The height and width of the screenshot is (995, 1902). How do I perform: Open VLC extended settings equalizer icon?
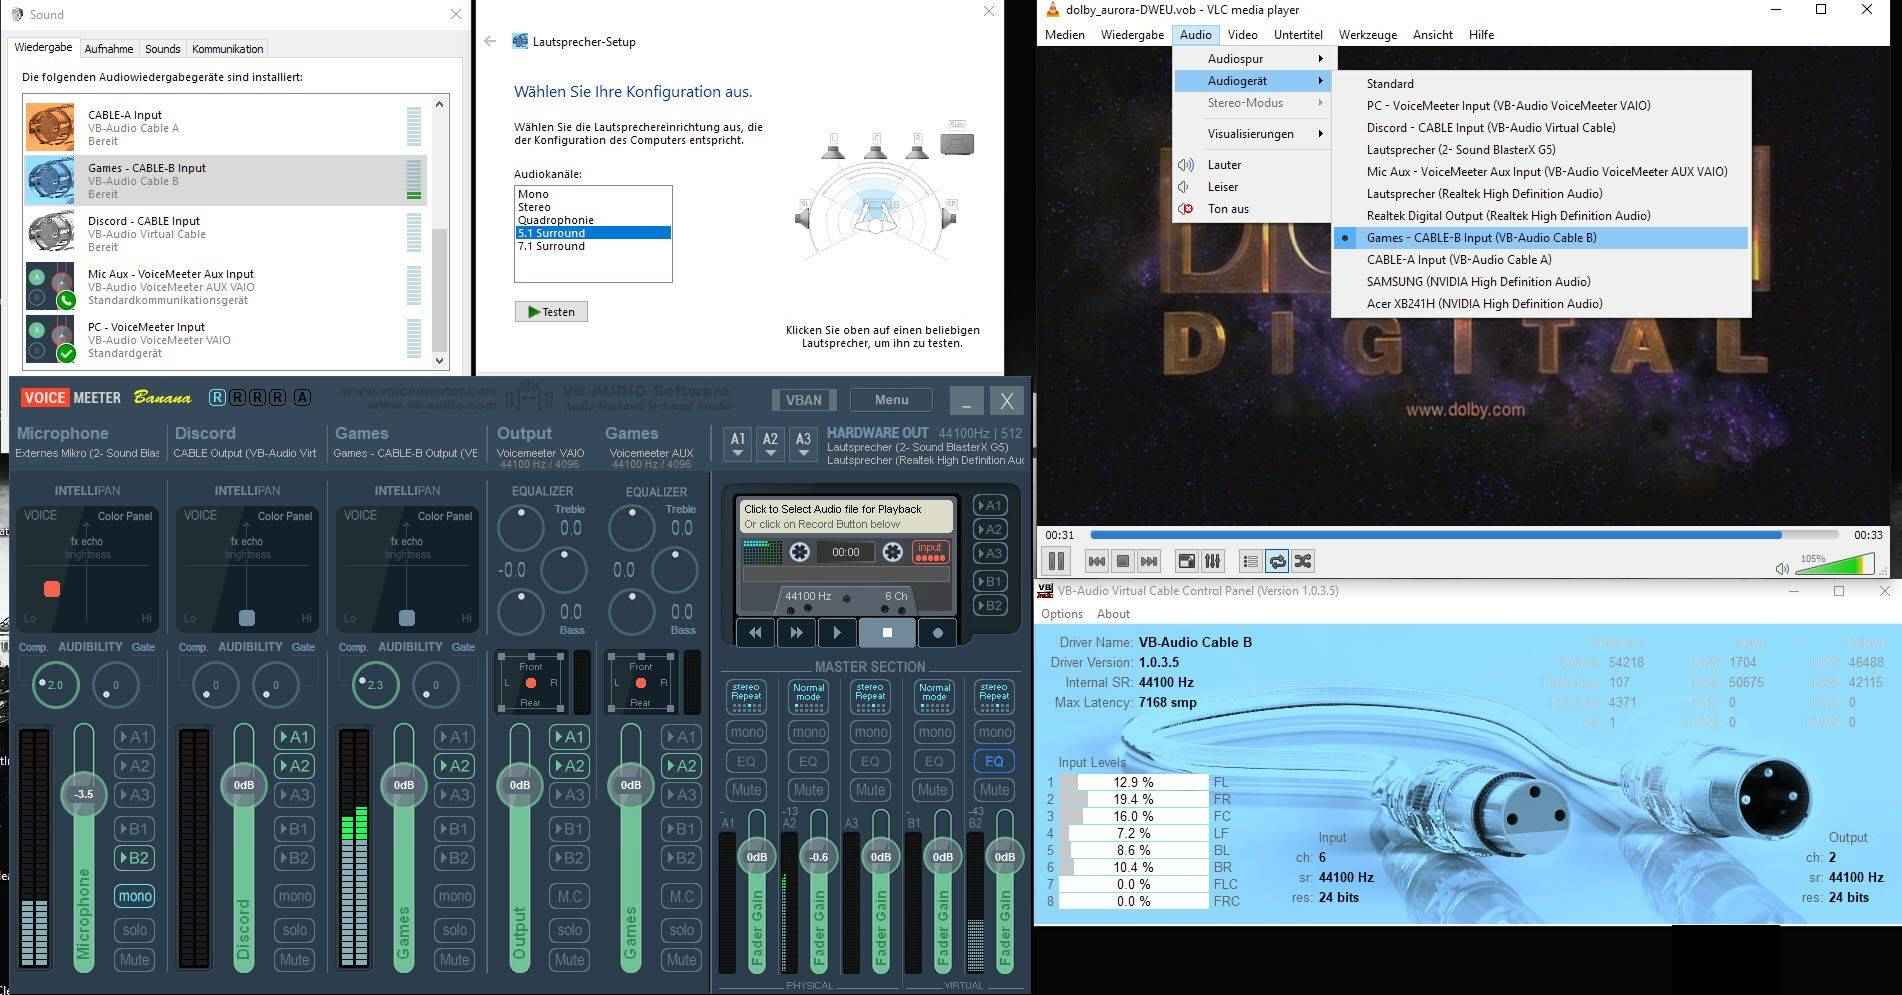point(1212,561)
